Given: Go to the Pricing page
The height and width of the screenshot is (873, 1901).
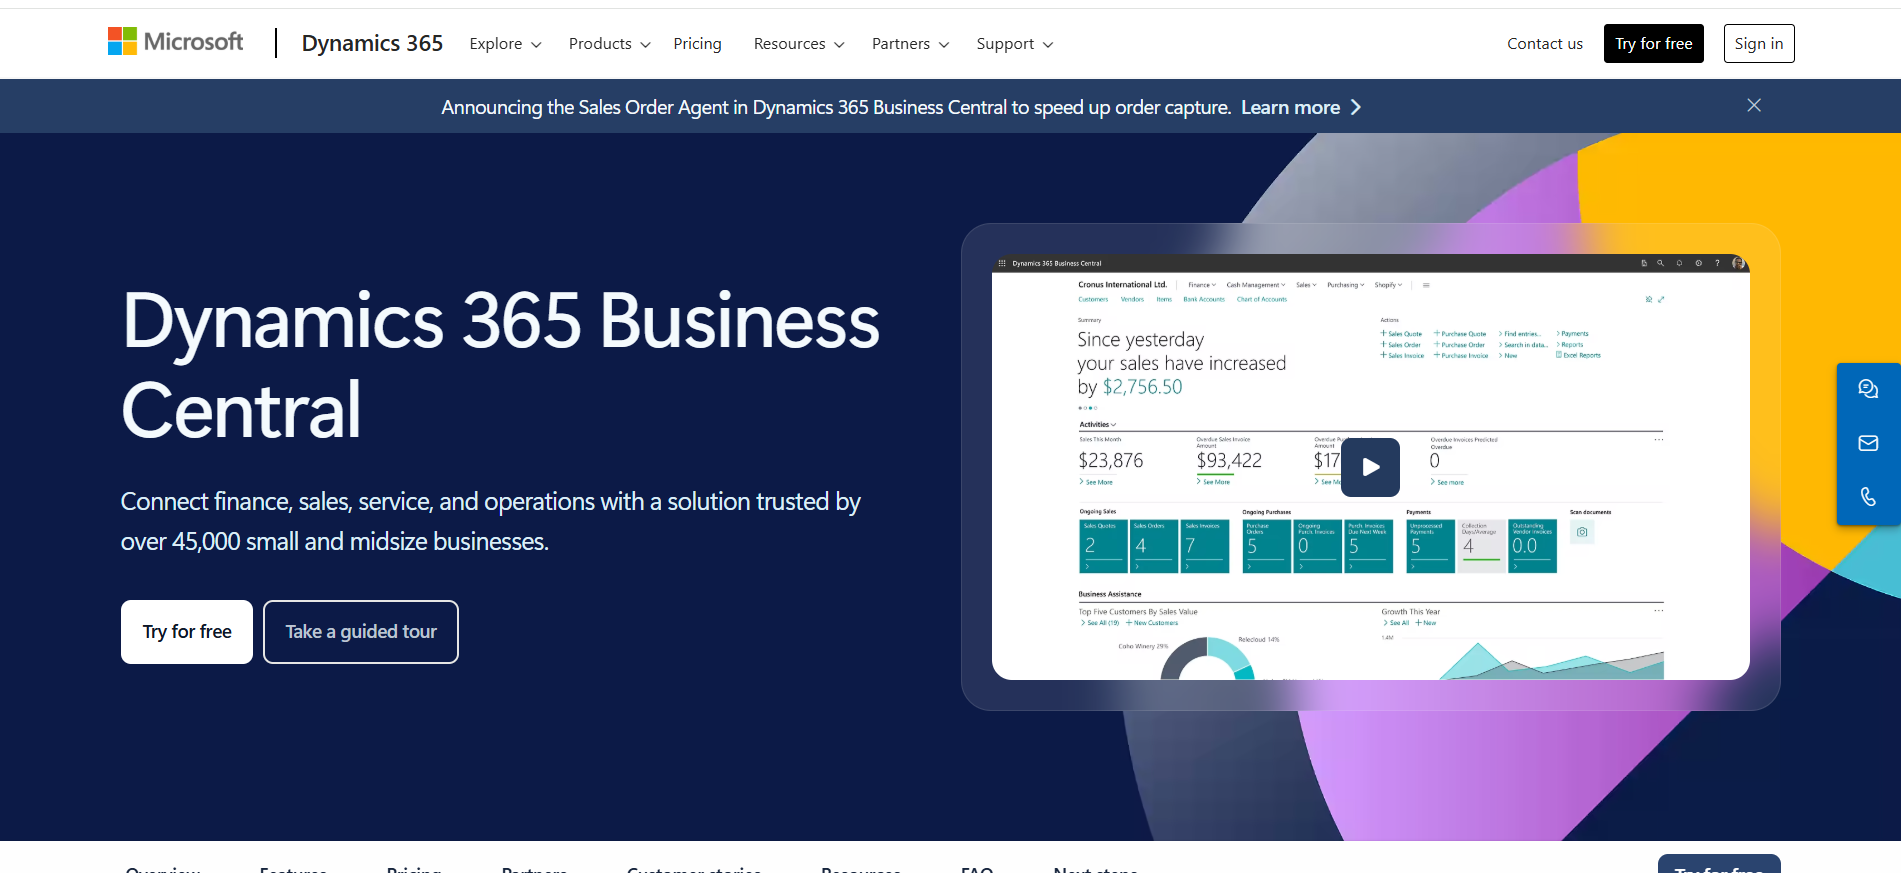Looking at the screenshot, I should [x=697, y=44].
